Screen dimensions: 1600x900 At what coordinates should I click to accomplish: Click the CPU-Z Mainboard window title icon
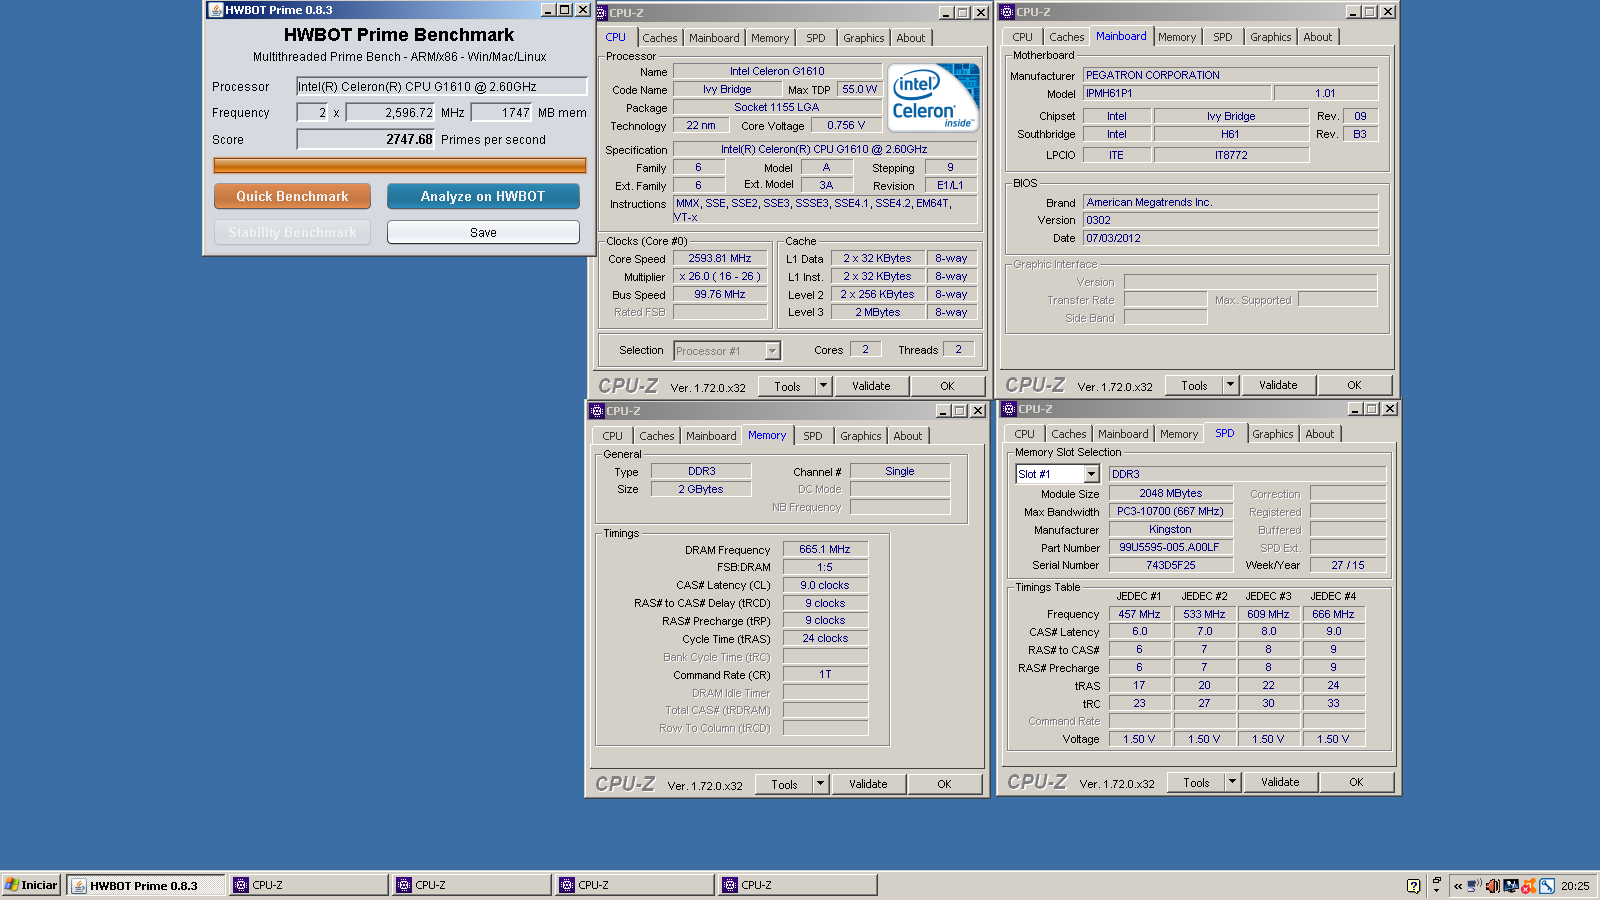pyautogui.click(x=1007, y=12)
